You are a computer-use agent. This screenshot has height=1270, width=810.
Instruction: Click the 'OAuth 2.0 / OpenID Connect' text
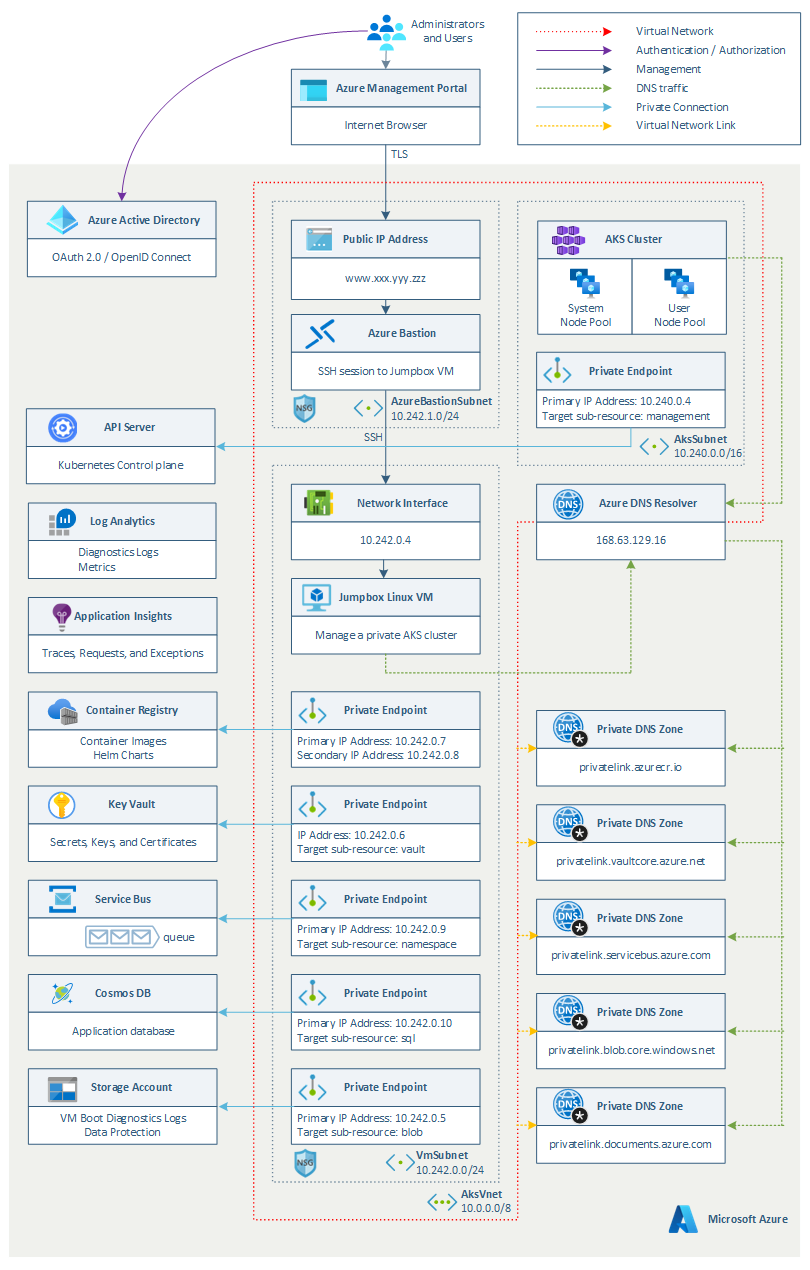click(121, 257)
